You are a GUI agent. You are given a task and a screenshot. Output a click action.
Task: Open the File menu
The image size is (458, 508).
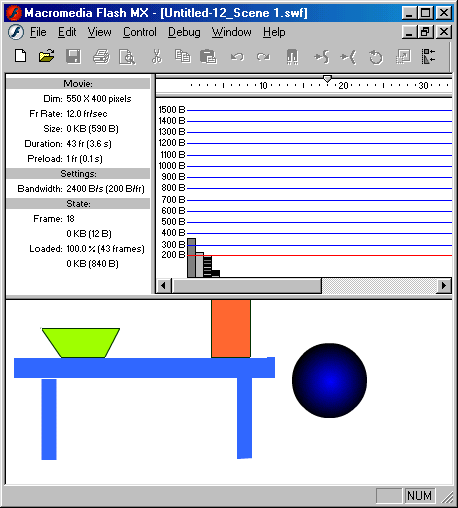point(38,32)
